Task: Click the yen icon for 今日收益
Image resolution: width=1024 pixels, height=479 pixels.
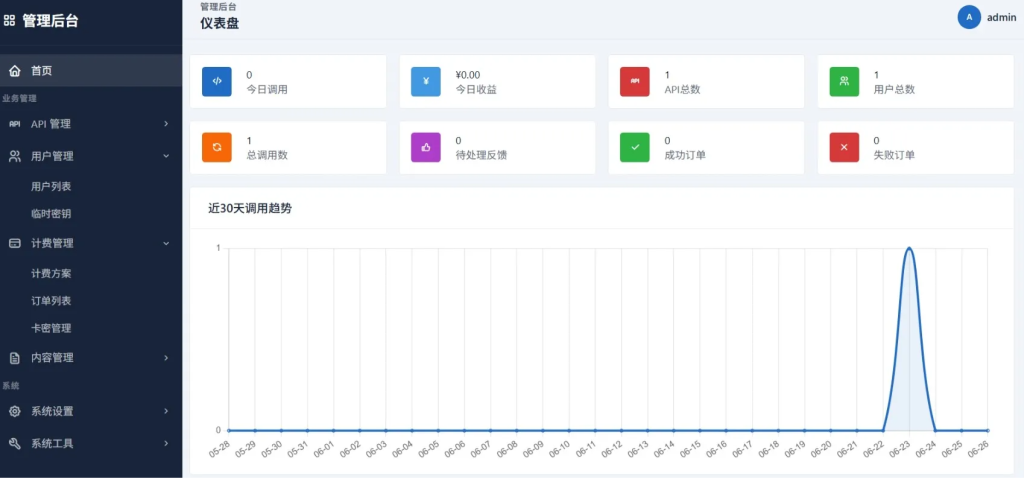Action: coord(426,82)
